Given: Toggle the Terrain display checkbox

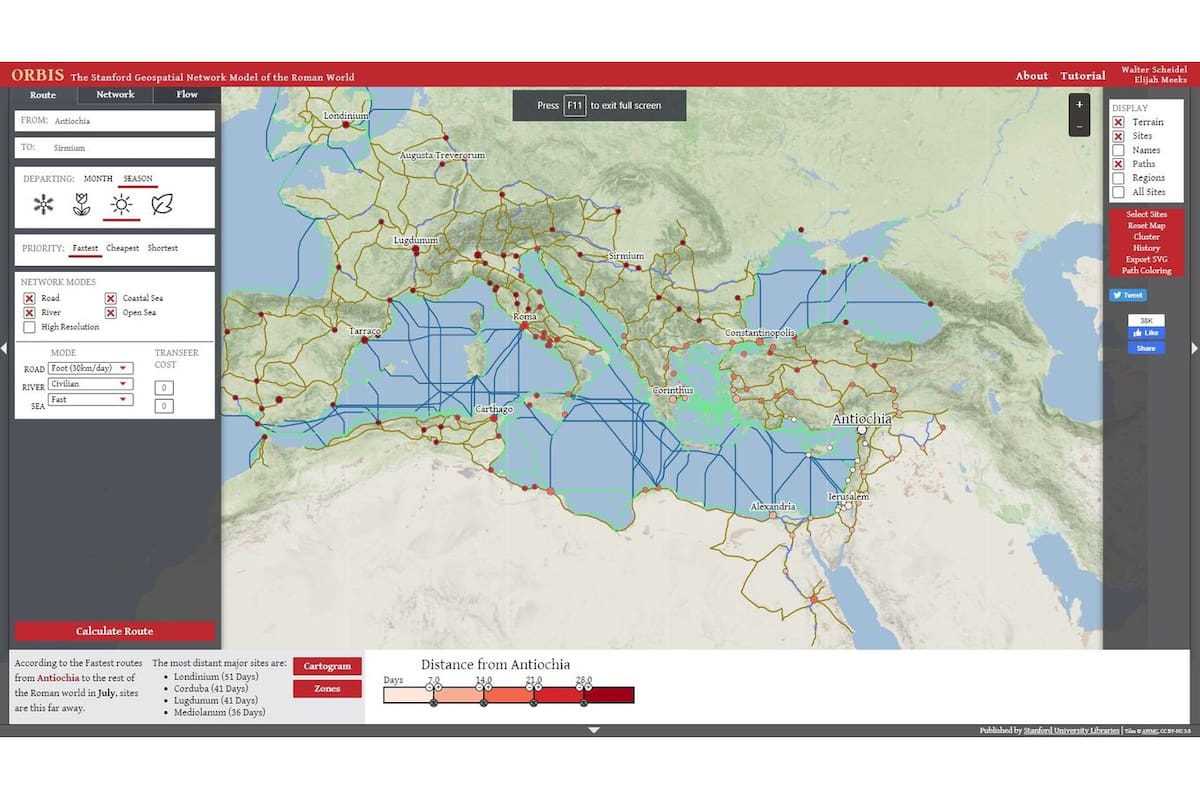Looking at the screenshot, I should pos(1119,122).
